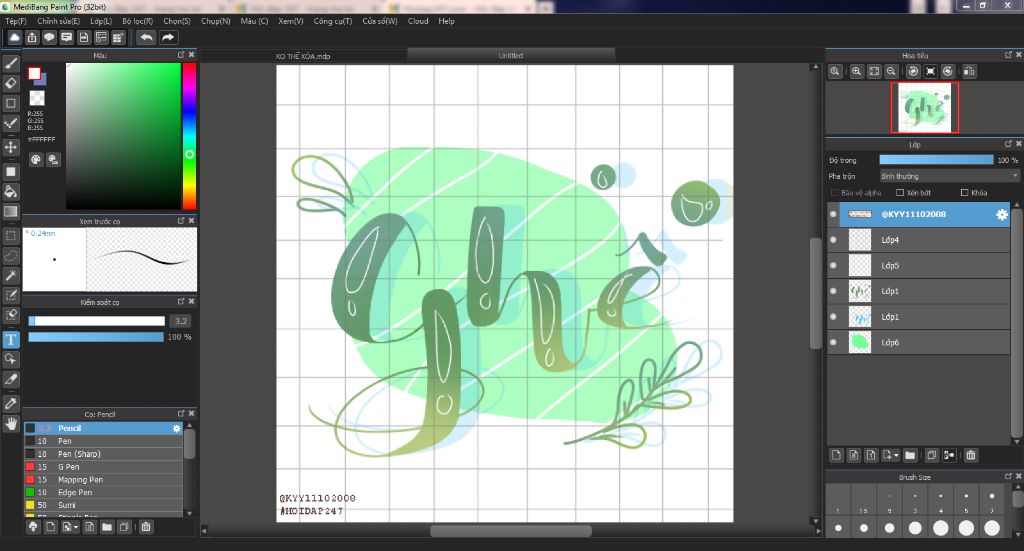Select the G Pen brush
Screen dimensions: 1024x551
pyautogui.click(x=104, y=467)
